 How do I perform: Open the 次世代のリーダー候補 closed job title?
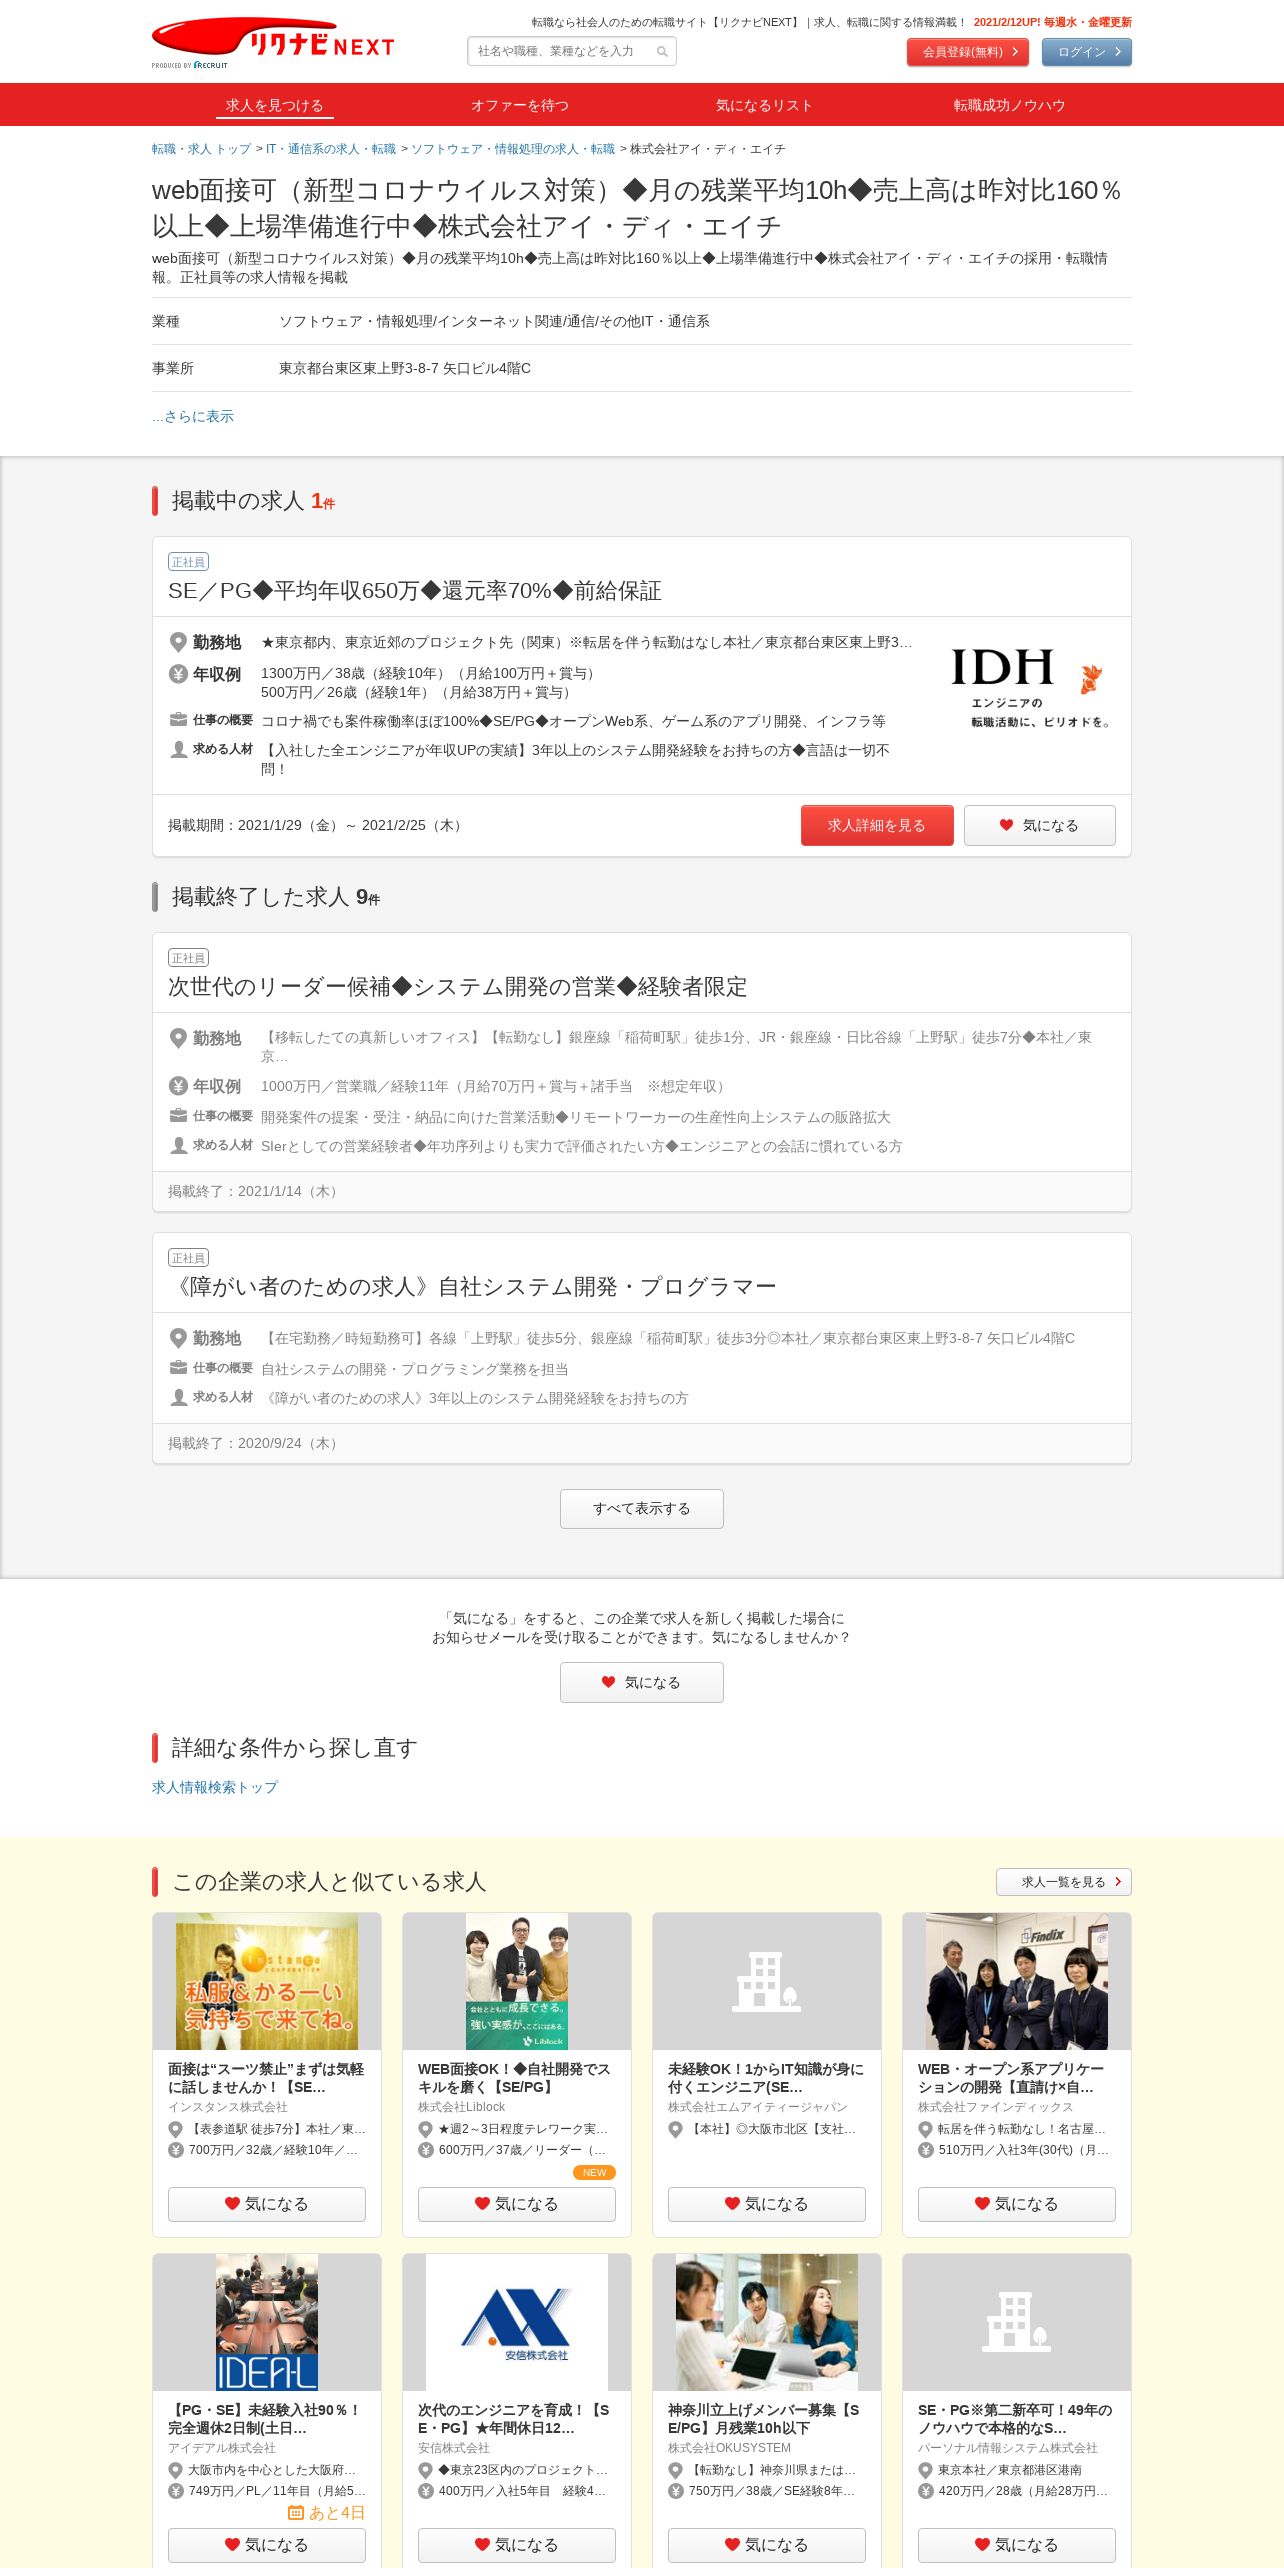pyautogui.click(x=457, y=987)
